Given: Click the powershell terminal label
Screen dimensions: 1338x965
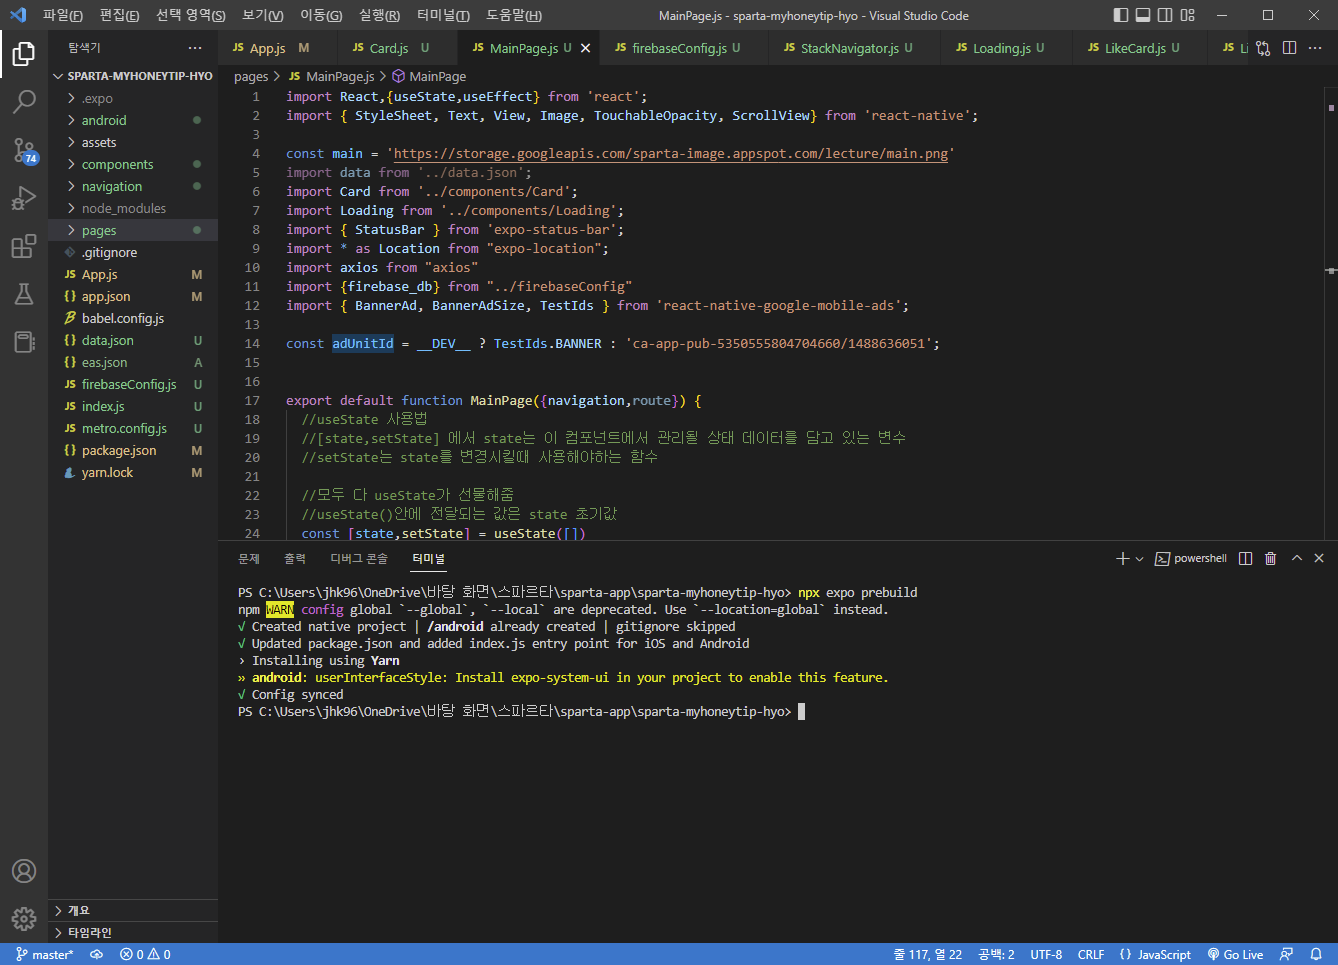Looking at the screenshot, I should coord(1191,559).
